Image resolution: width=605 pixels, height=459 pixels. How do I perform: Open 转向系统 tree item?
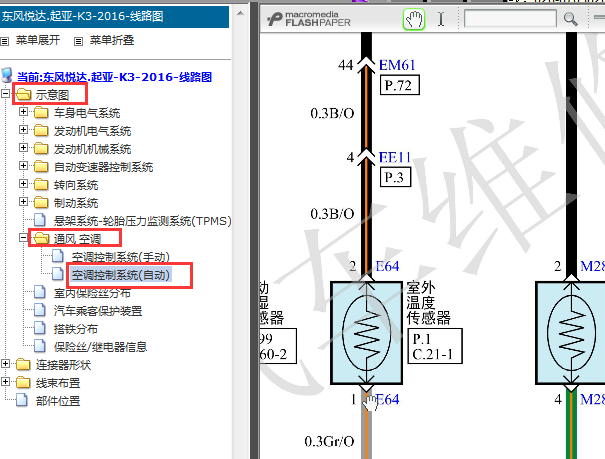pos(76,185)
